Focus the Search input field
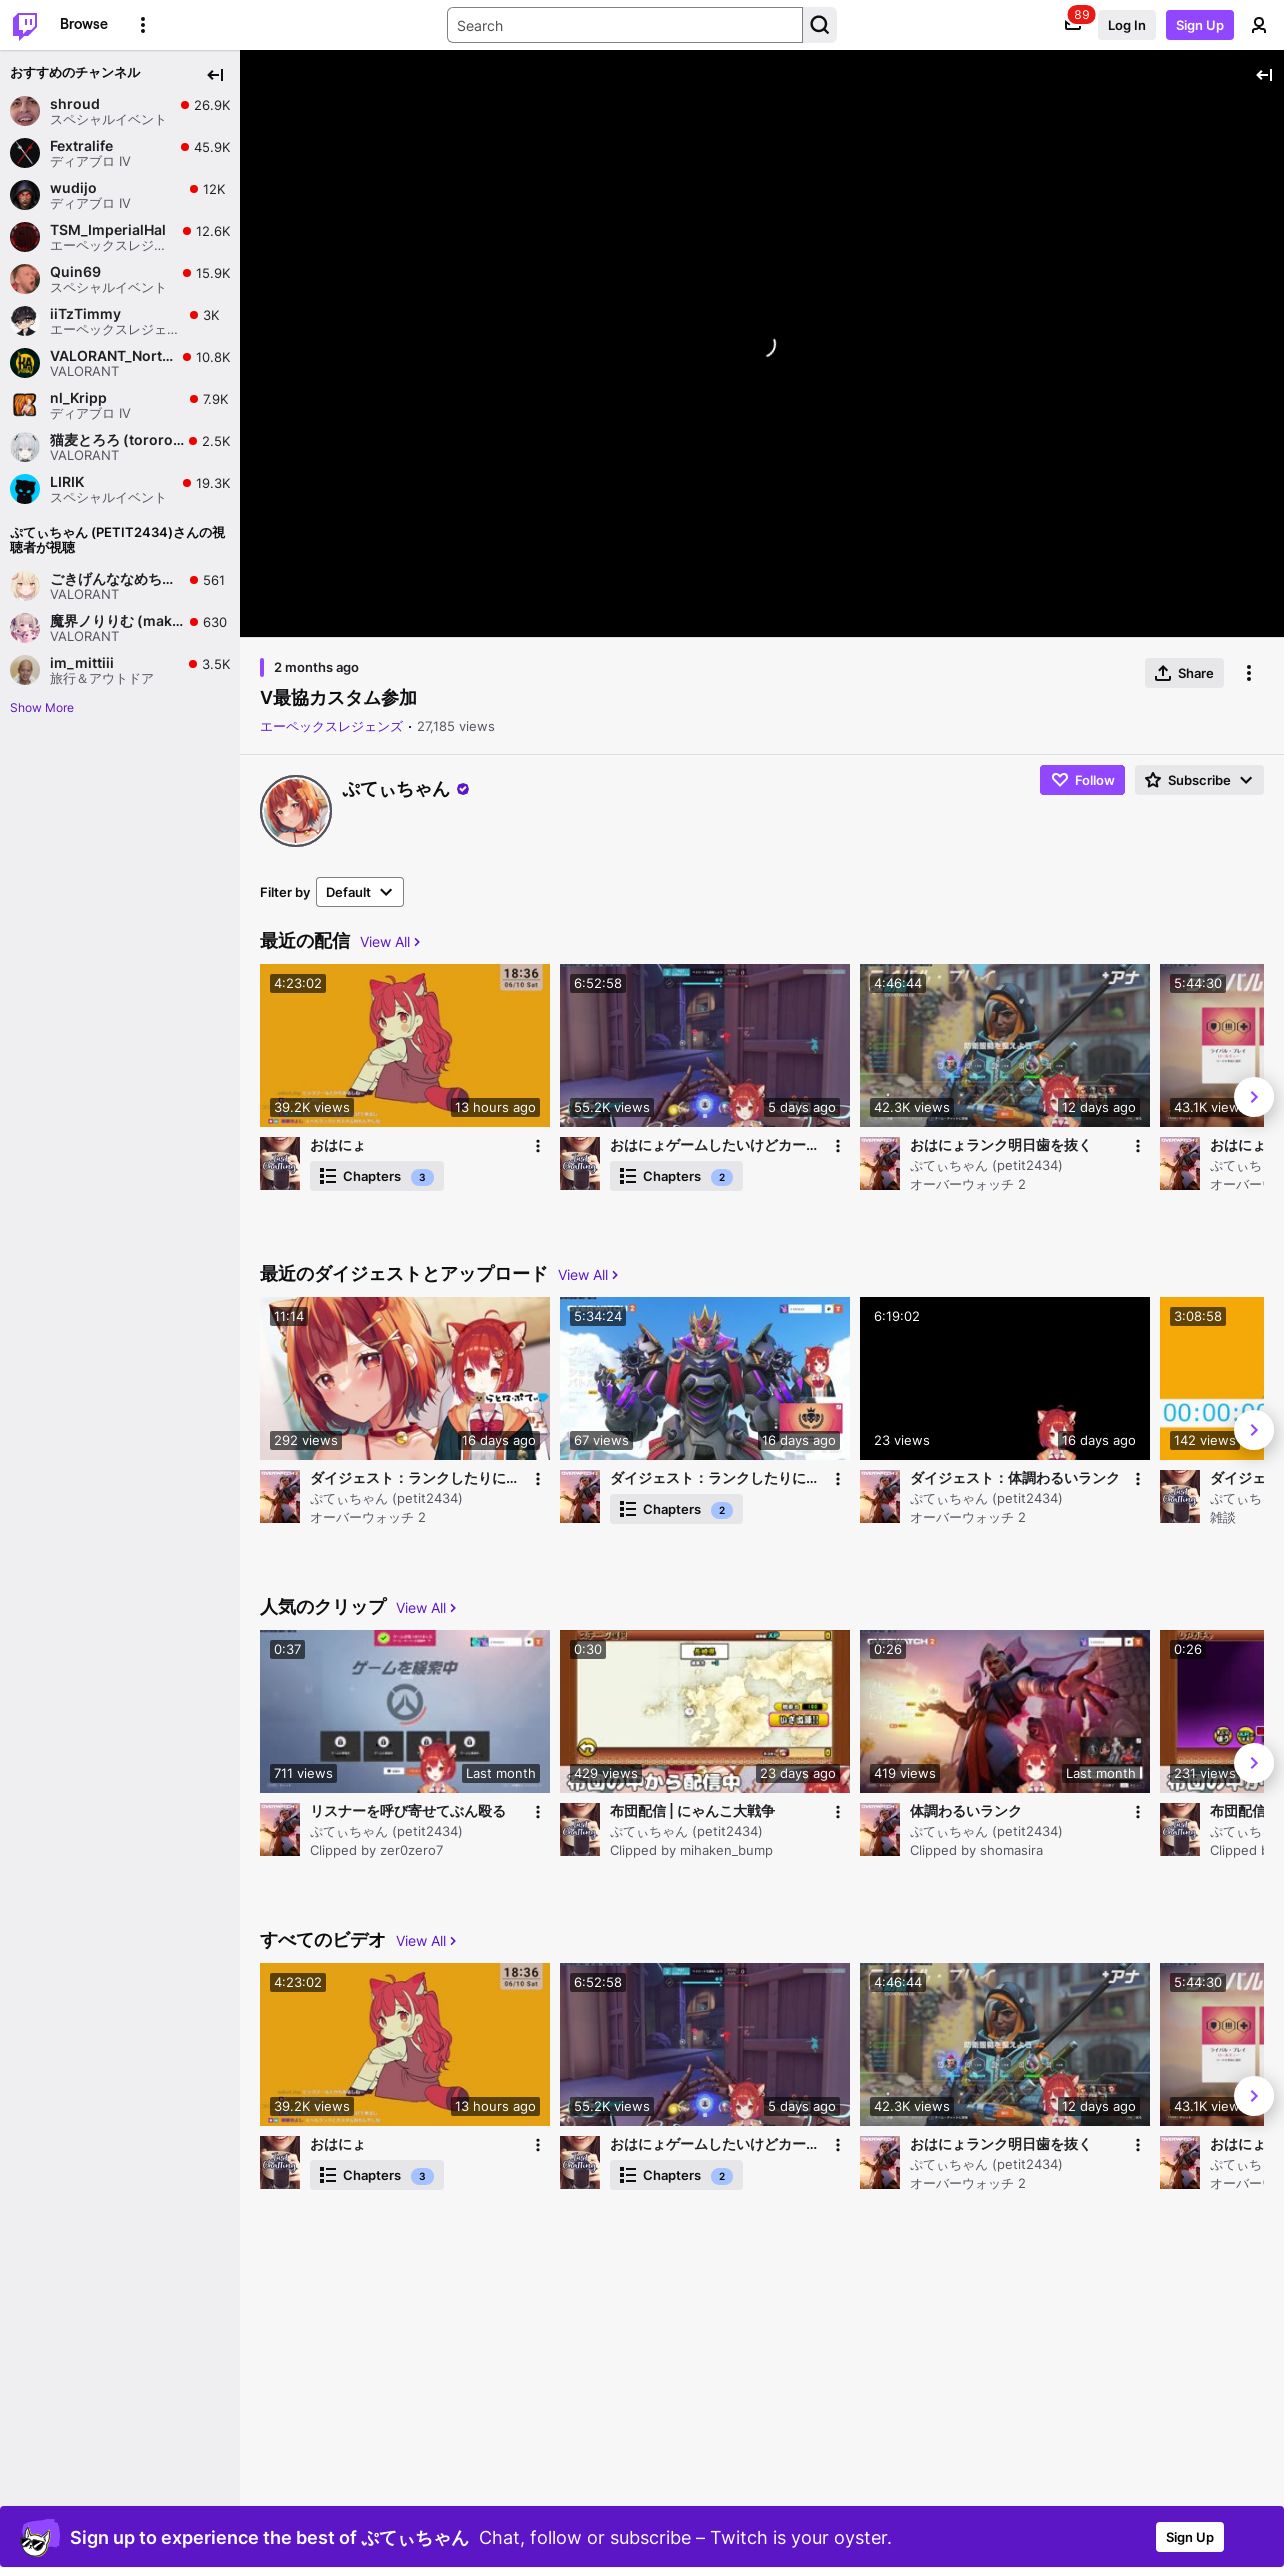Image resolution: width=1284 pixels, height=2568 pixels. [x=625, y=25]
